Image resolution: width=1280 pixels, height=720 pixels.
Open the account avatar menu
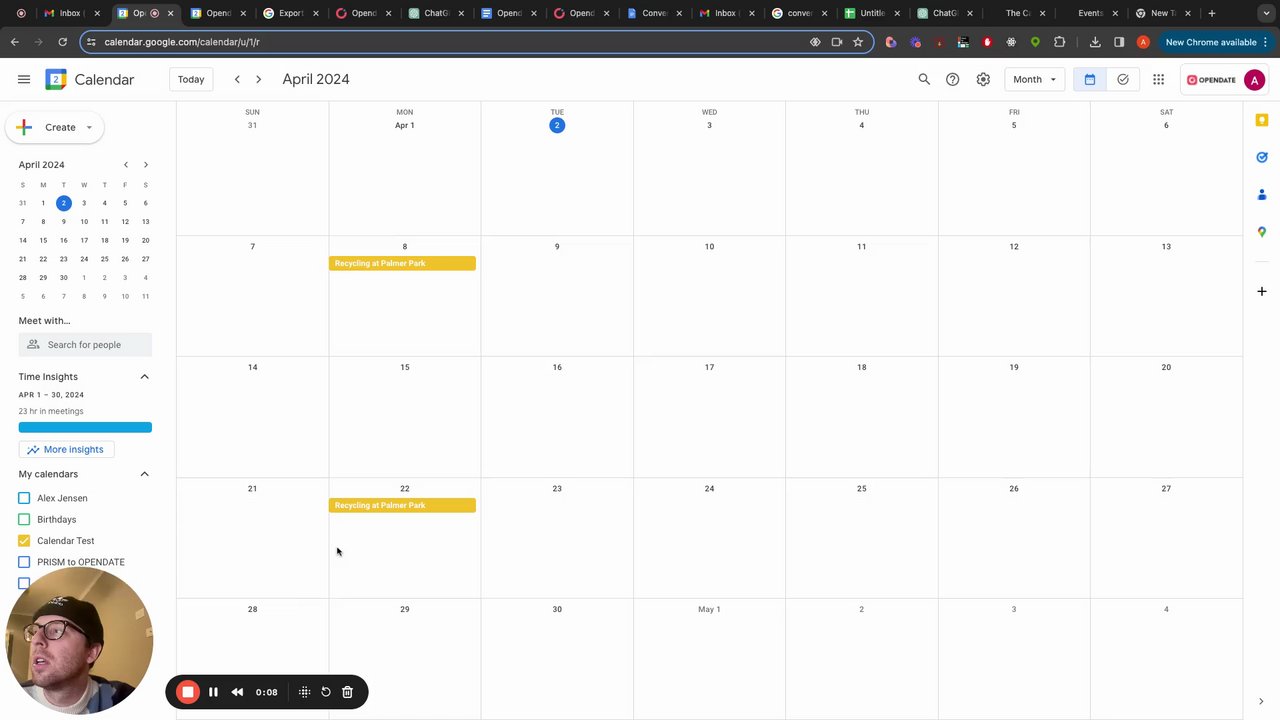[x=1254, y=79]
